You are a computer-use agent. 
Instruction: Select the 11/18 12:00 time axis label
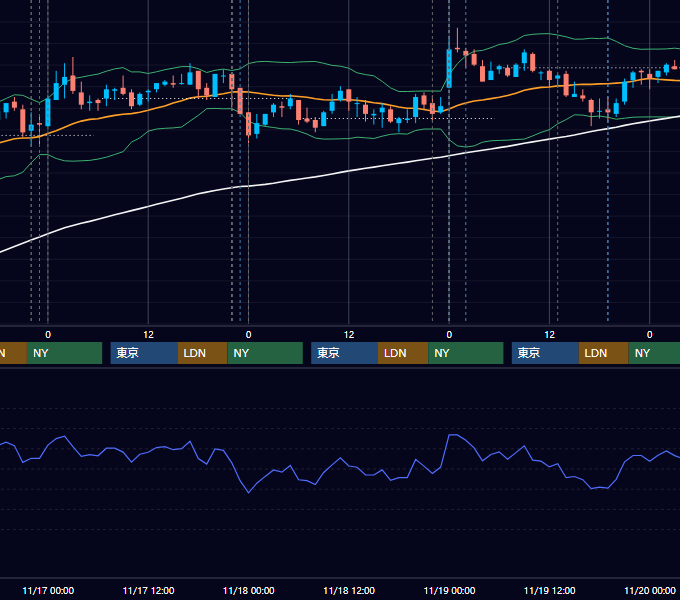tap(349, 590)
